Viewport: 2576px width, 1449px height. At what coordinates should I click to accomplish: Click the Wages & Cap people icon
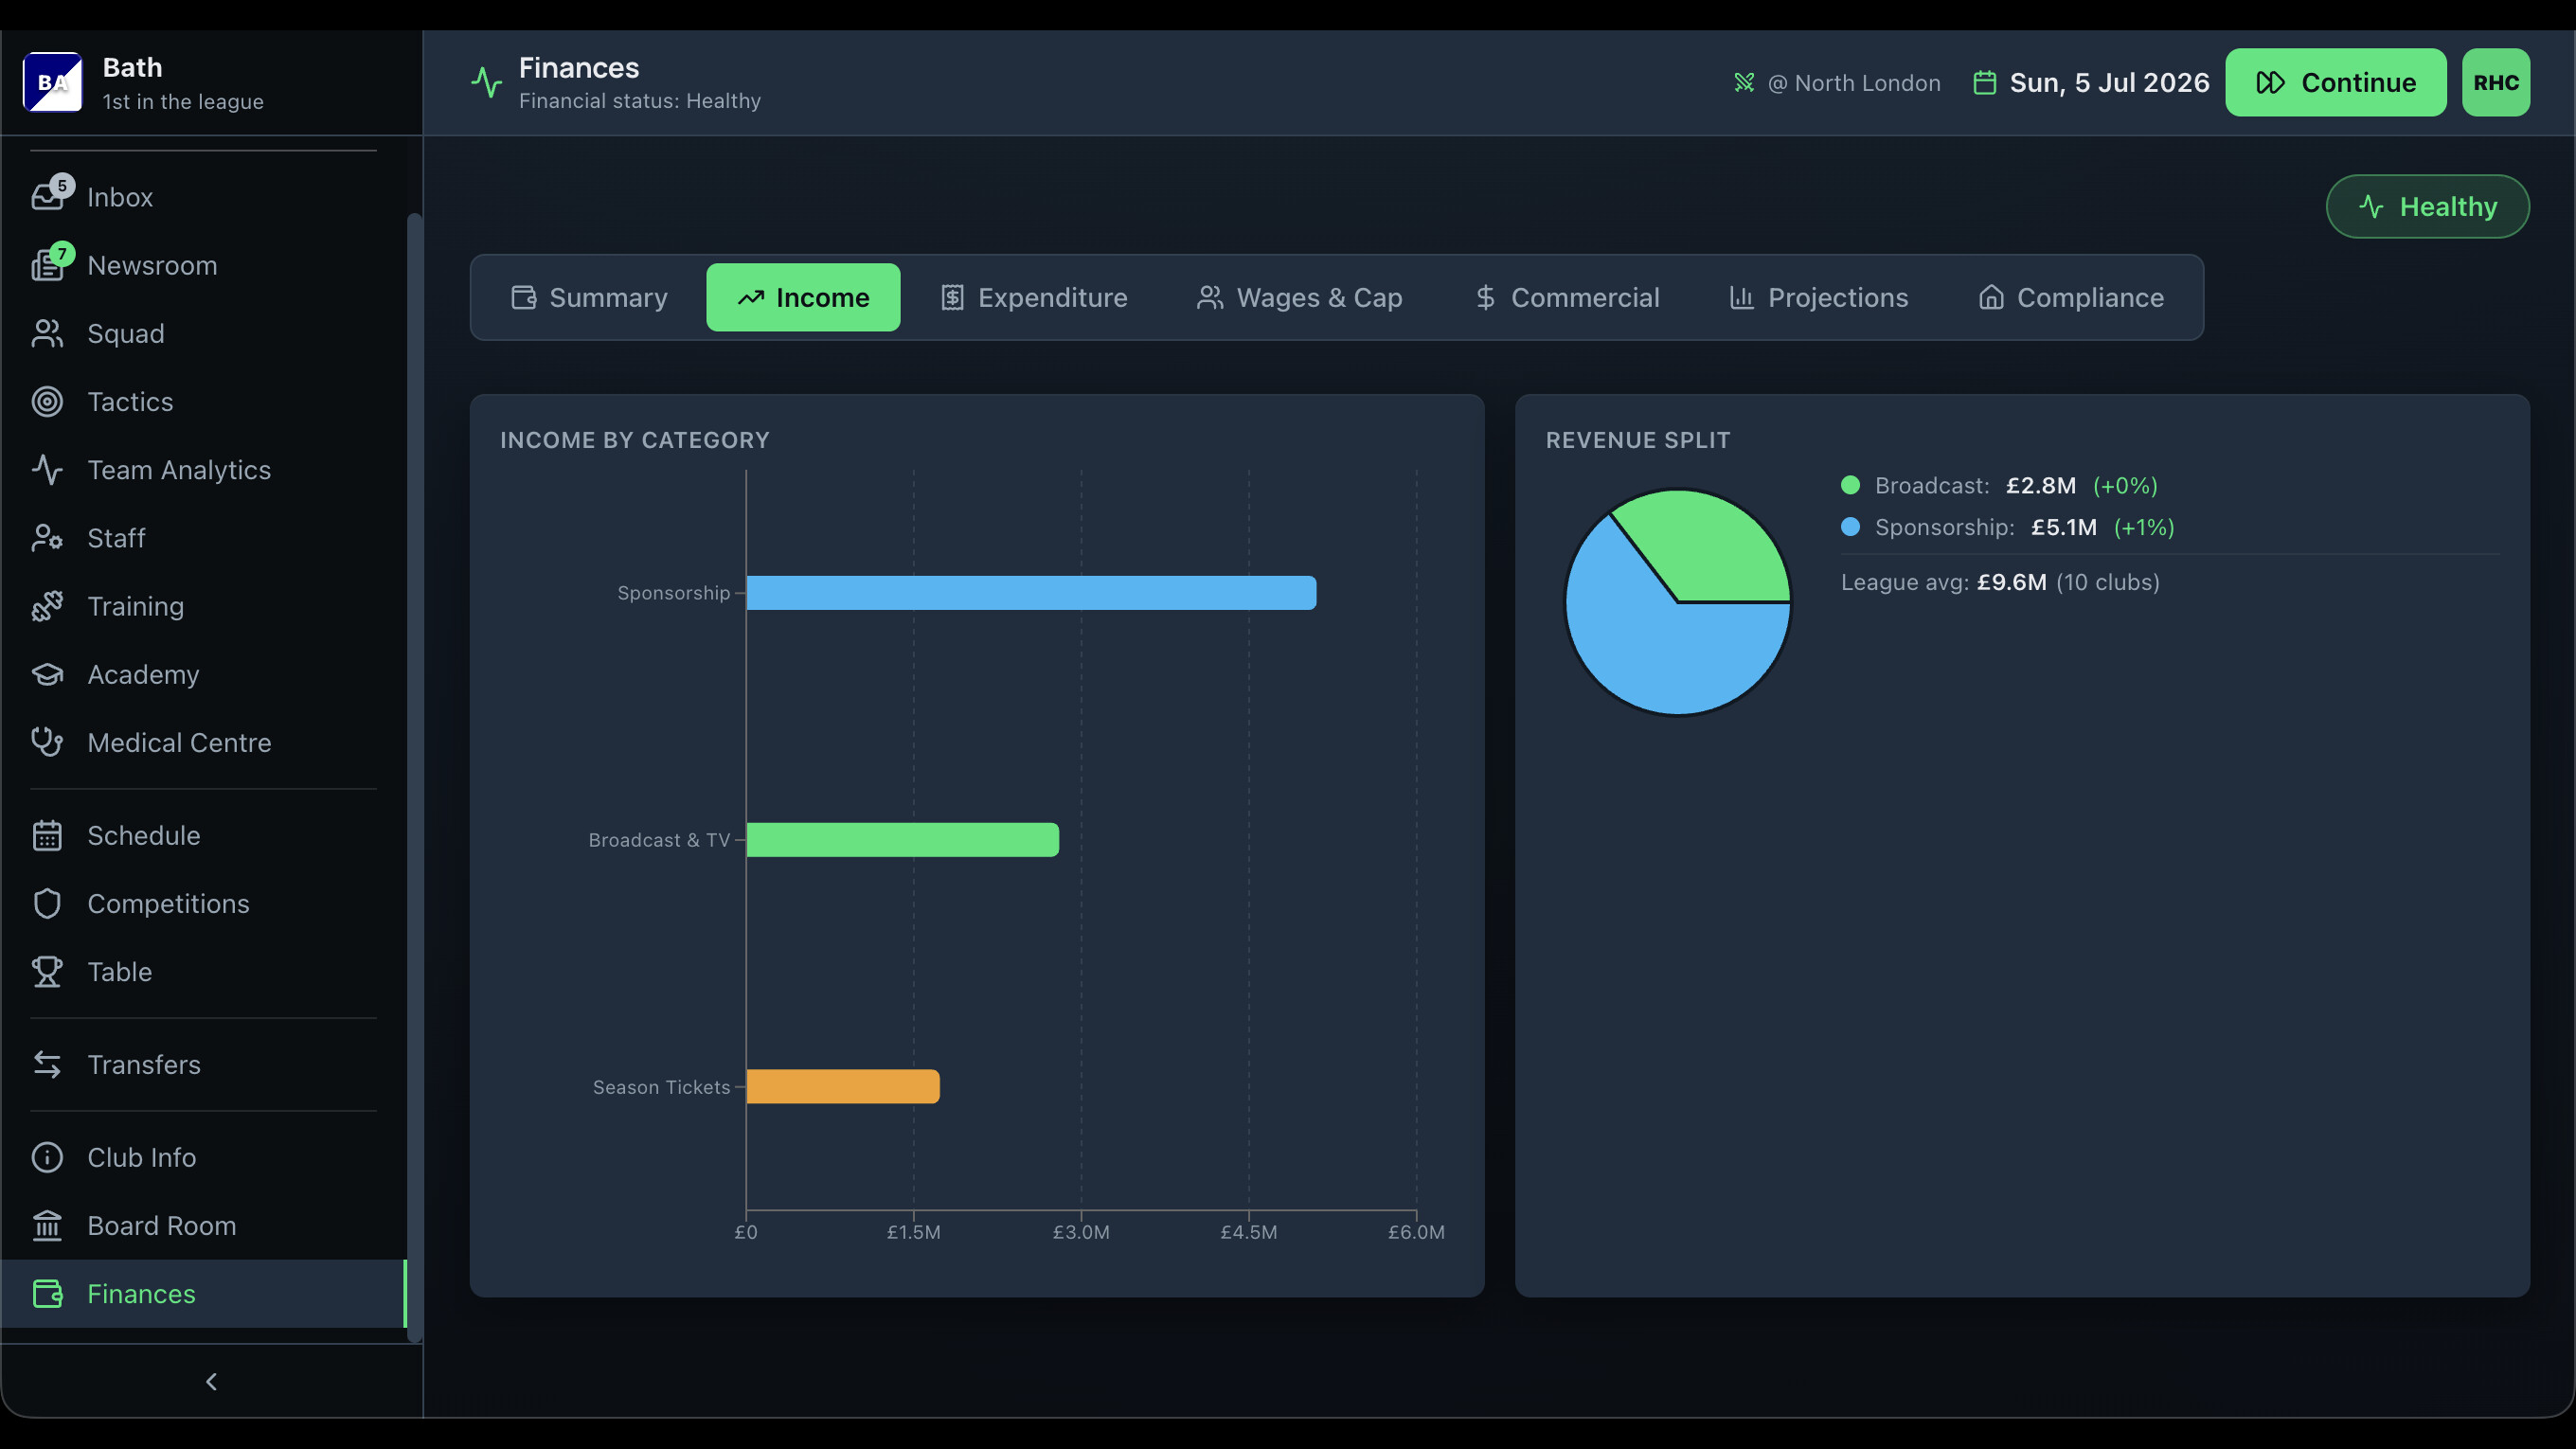(1210, 297)
